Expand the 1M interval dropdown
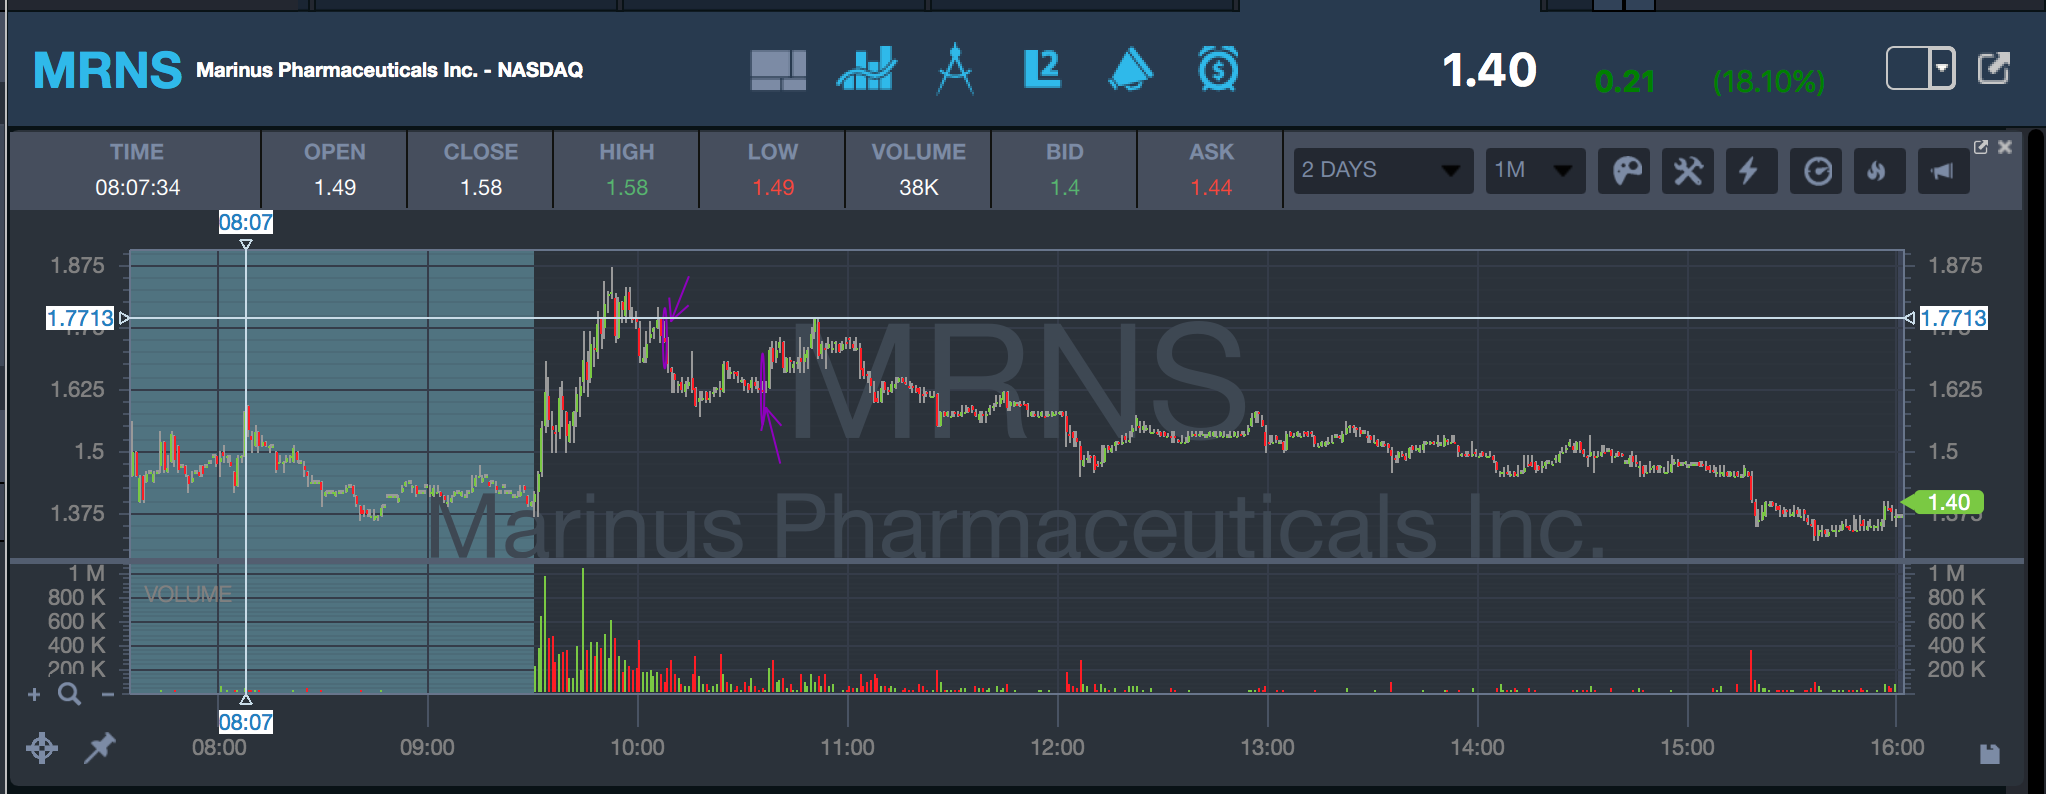Image resolution: width=2046 pixels, height=794 pixels. [x=1534, y=170]
